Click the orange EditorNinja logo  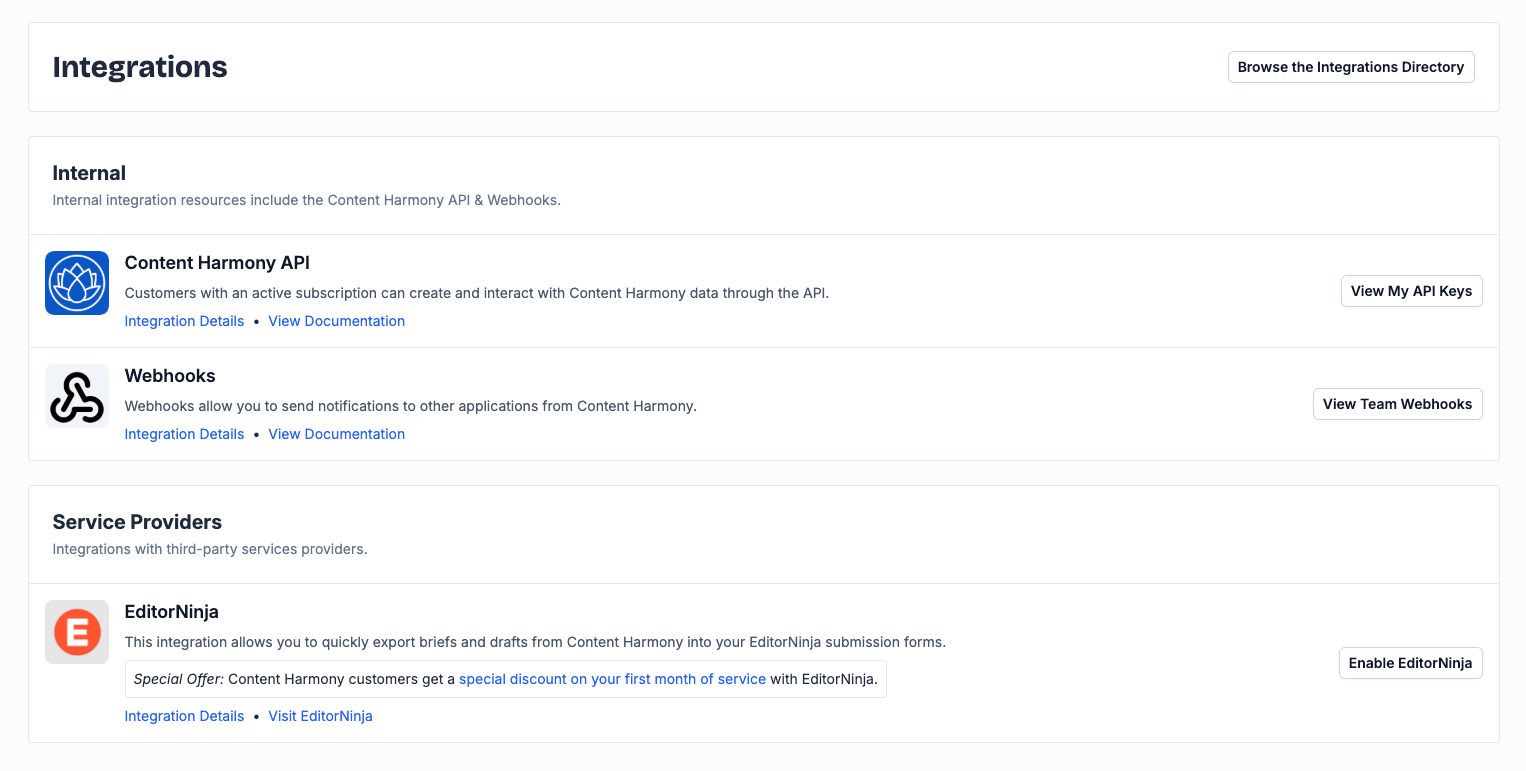pos(77,632)
